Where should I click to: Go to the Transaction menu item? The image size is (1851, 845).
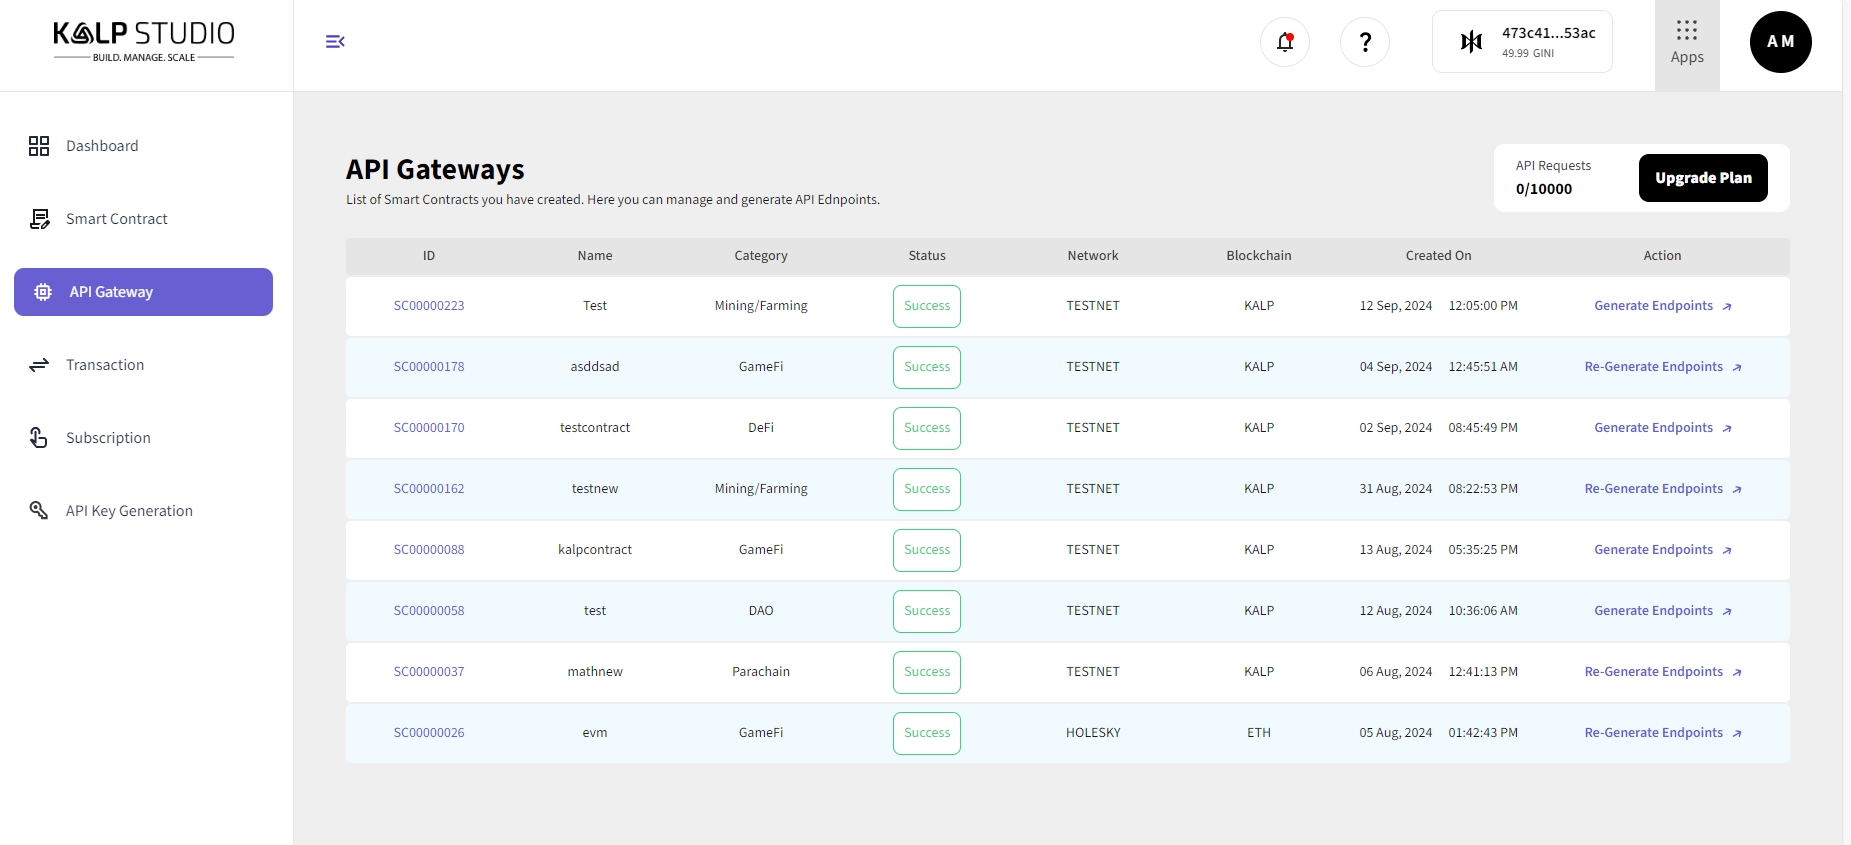[x=105, y=365]
